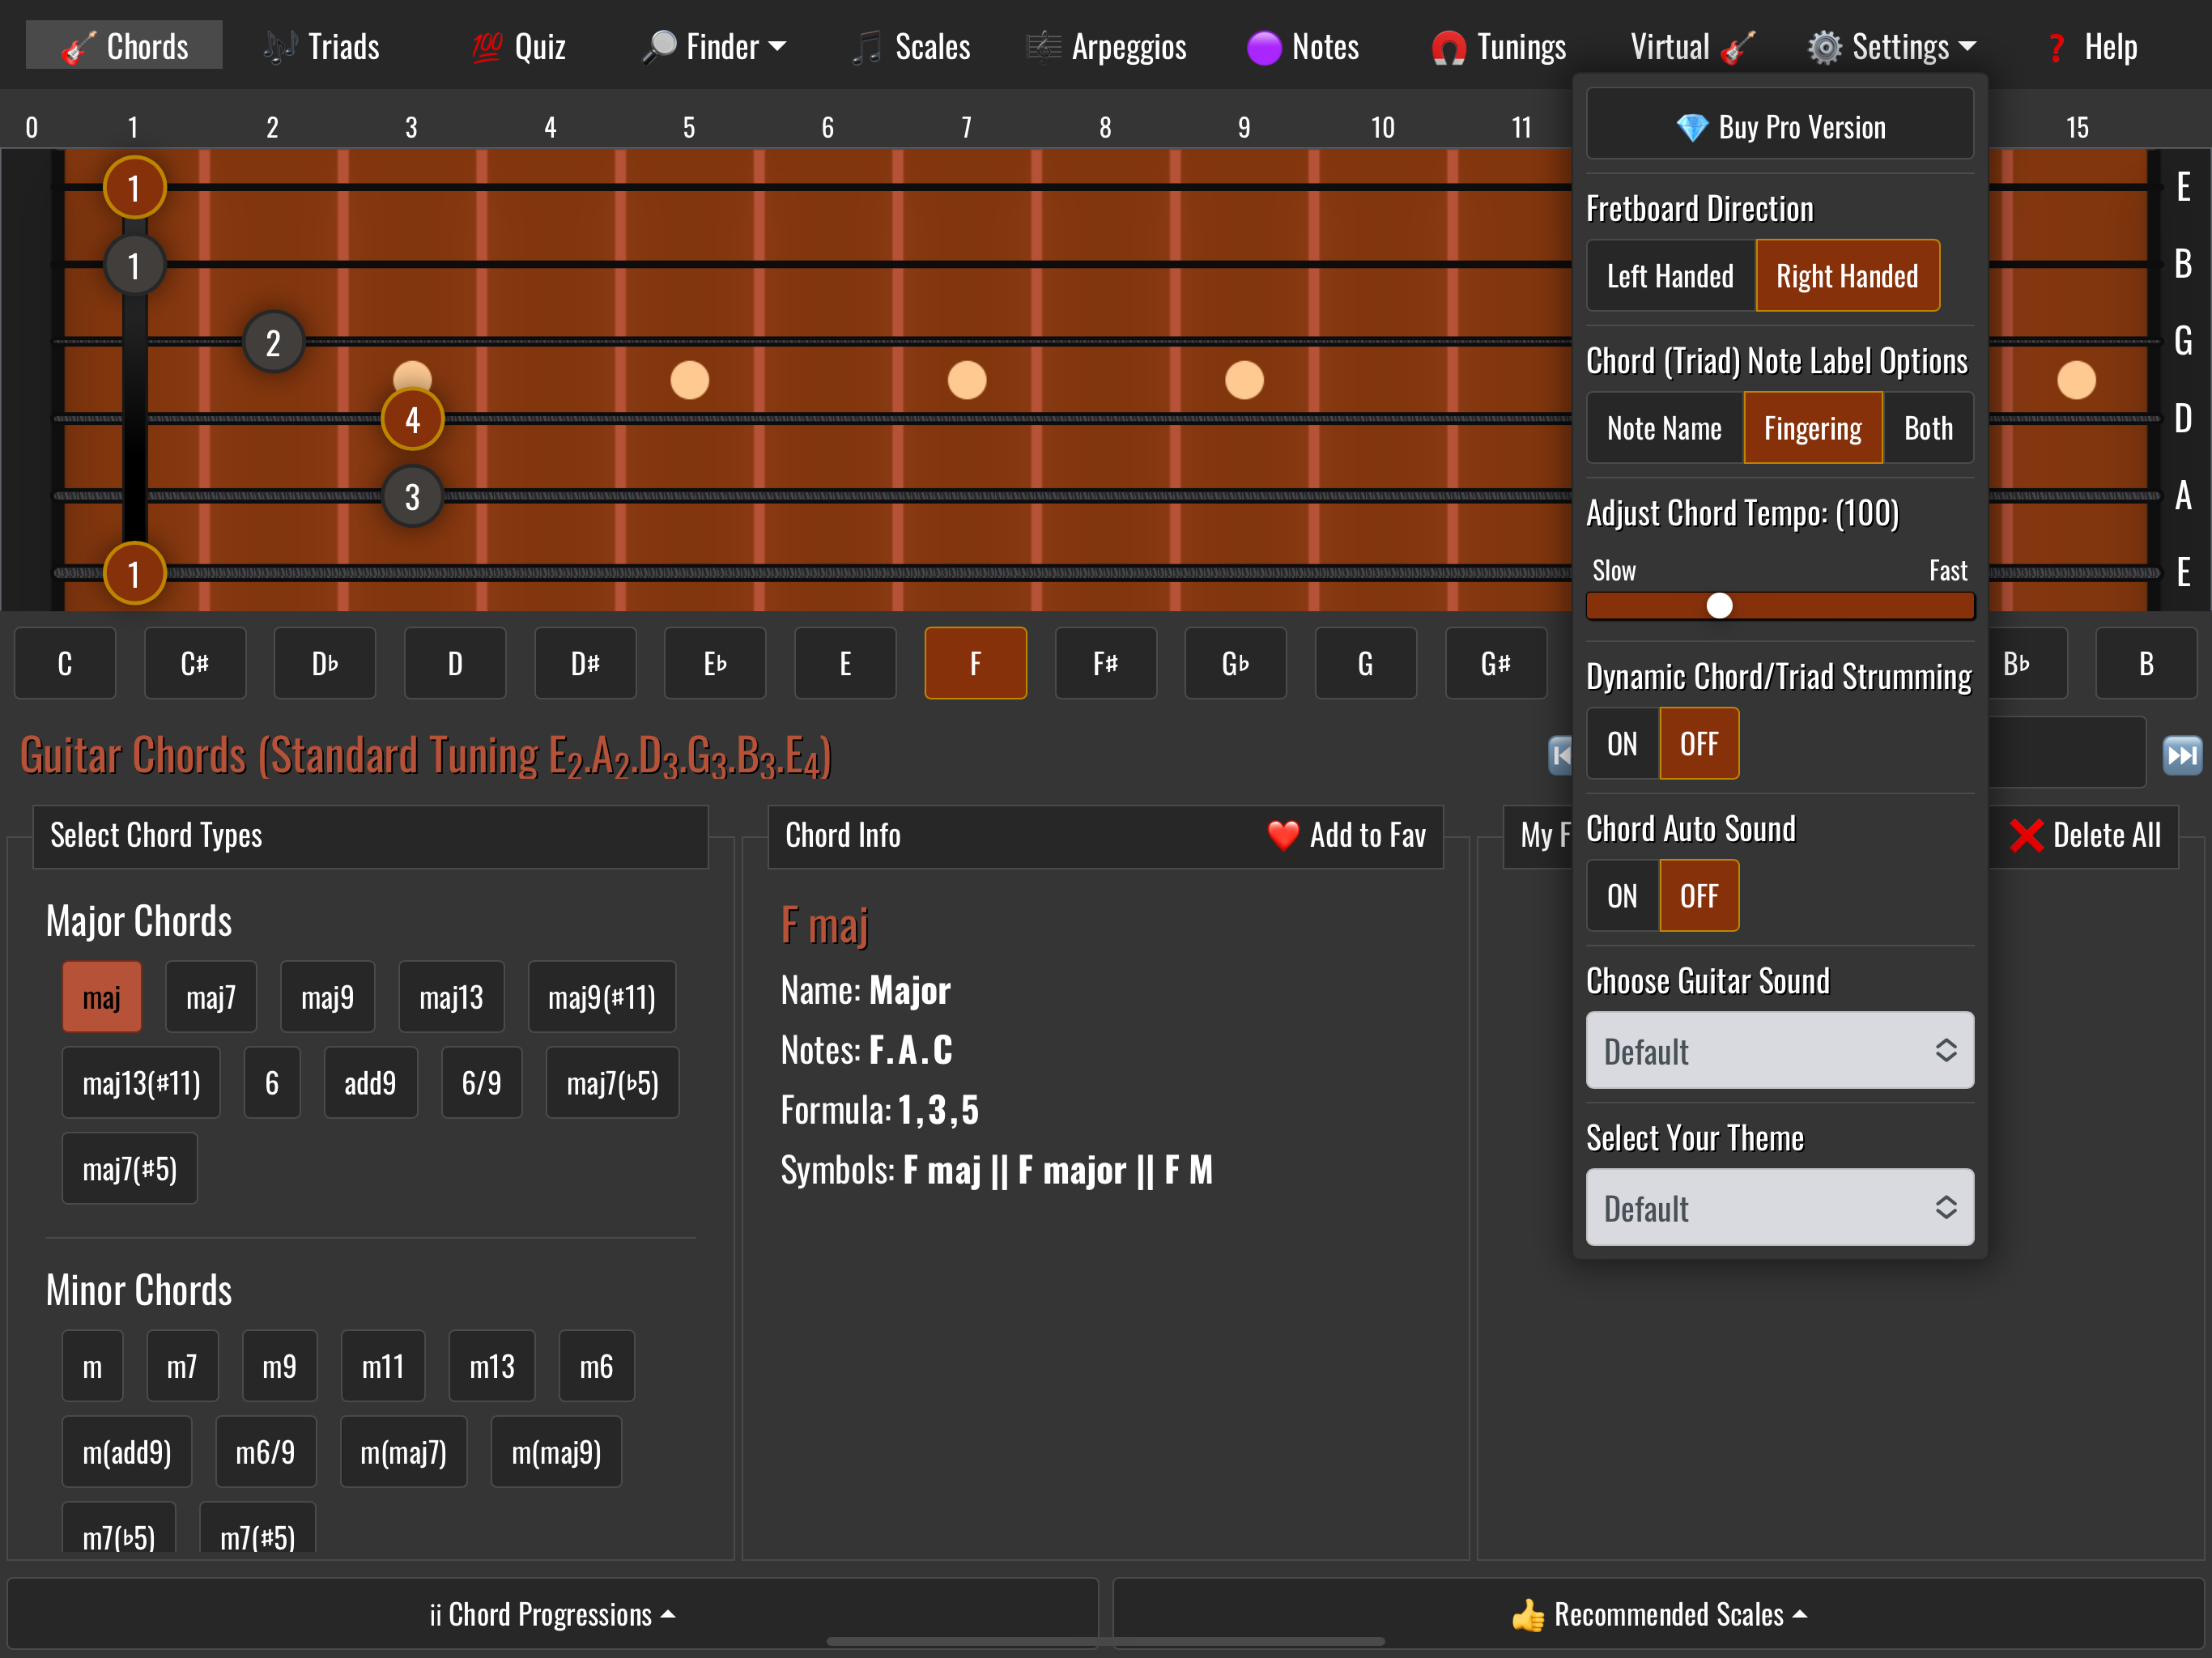The image size is (2212, 1658).
Task: Choose the m(maj7) chord type
Action: (x=403, y=1452)
